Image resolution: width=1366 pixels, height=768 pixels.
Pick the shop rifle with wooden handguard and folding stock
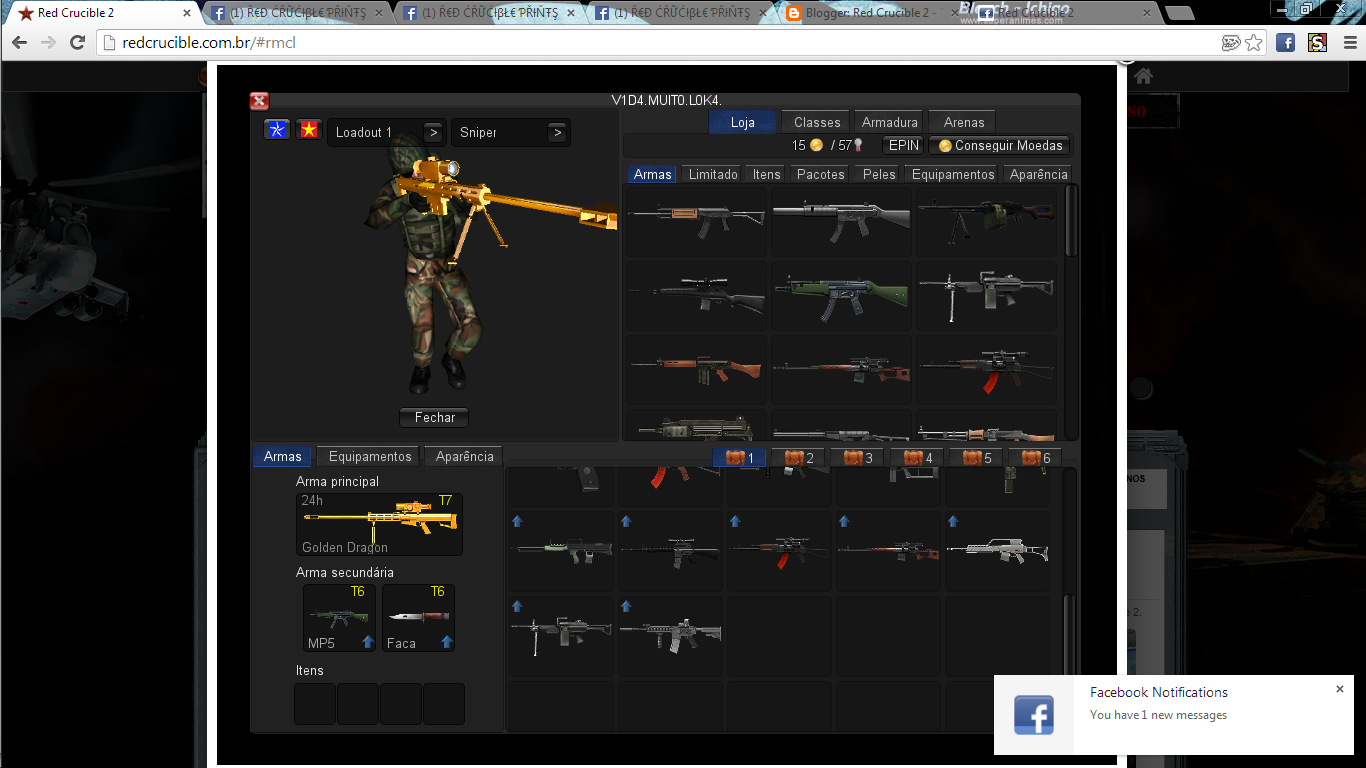(696, 221)
